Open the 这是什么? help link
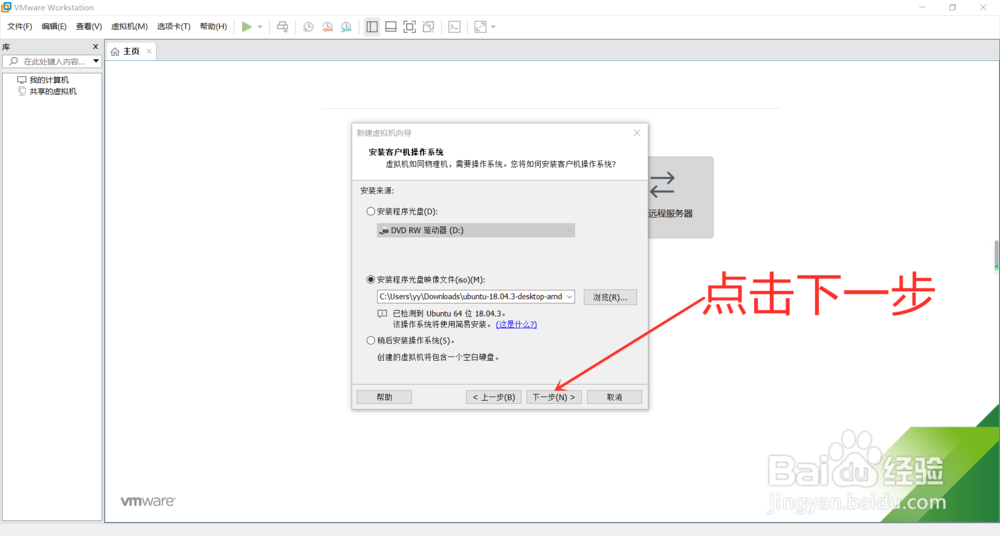Image resolution: width=1000 pixels, height=536 pixels. (516, 324)
